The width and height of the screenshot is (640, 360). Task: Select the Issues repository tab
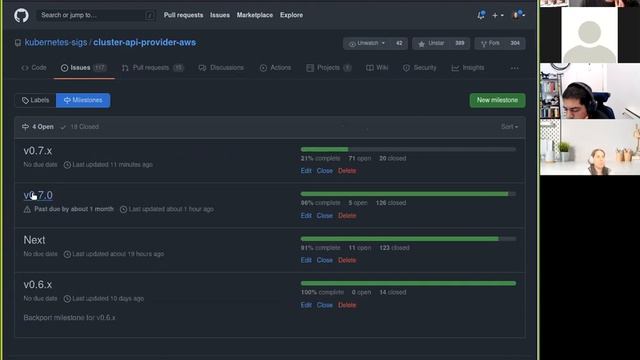pyautogui.click(x=84, y=68)
